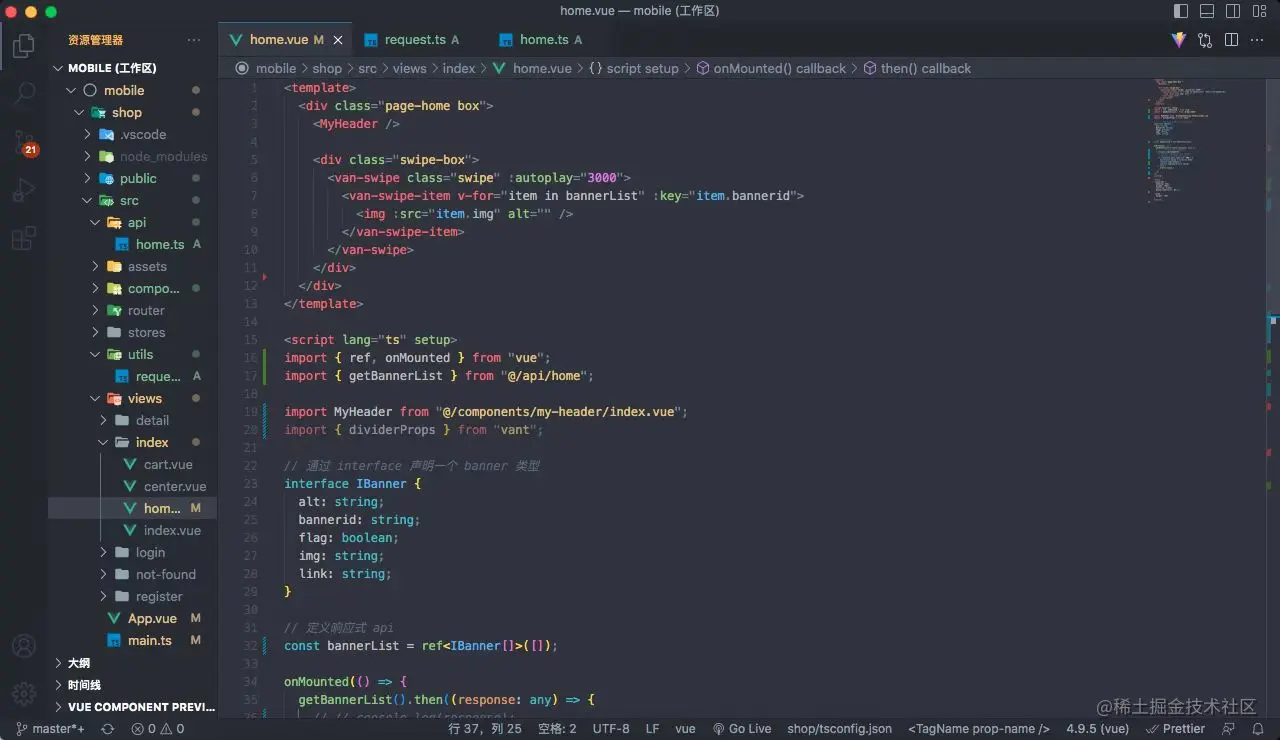
Task: Go to line via 行 37, 列 25
Action: [485, 729]
